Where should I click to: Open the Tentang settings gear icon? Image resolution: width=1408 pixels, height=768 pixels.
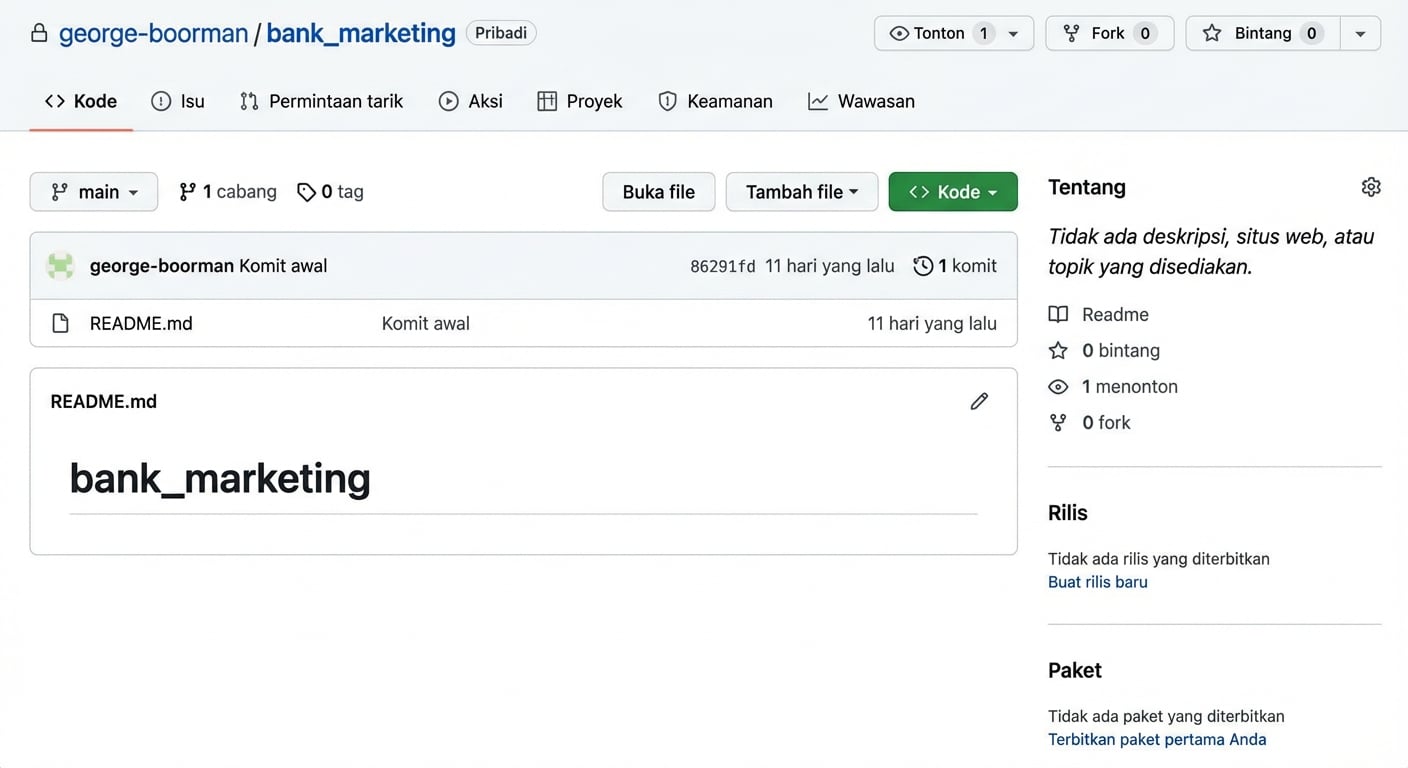[1371, 187]
